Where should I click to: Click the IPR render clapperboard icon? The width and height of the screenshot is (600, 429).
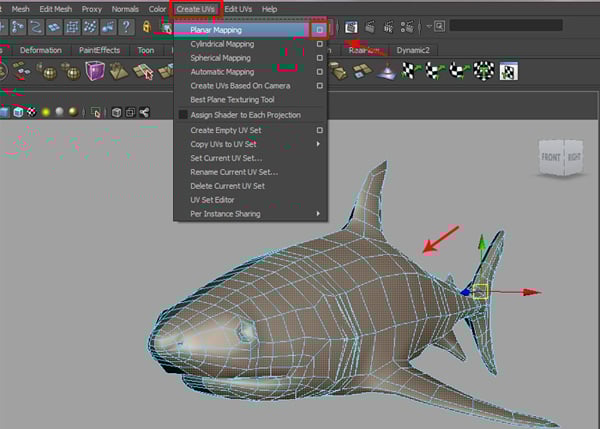pos(388,27)
